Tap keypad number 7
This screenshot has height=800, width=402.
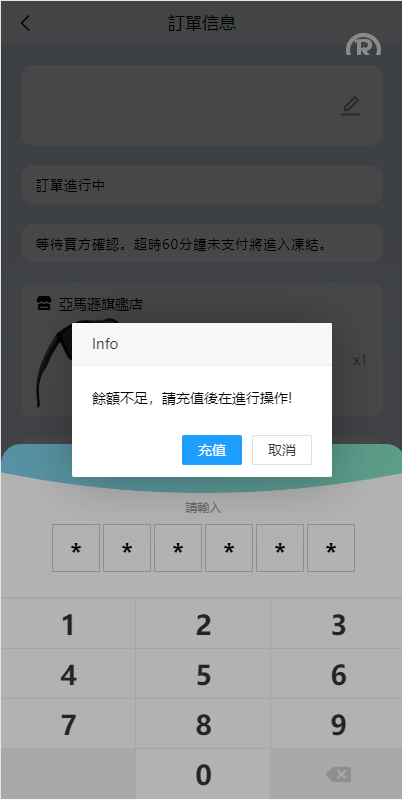click(x=68, y=724)
